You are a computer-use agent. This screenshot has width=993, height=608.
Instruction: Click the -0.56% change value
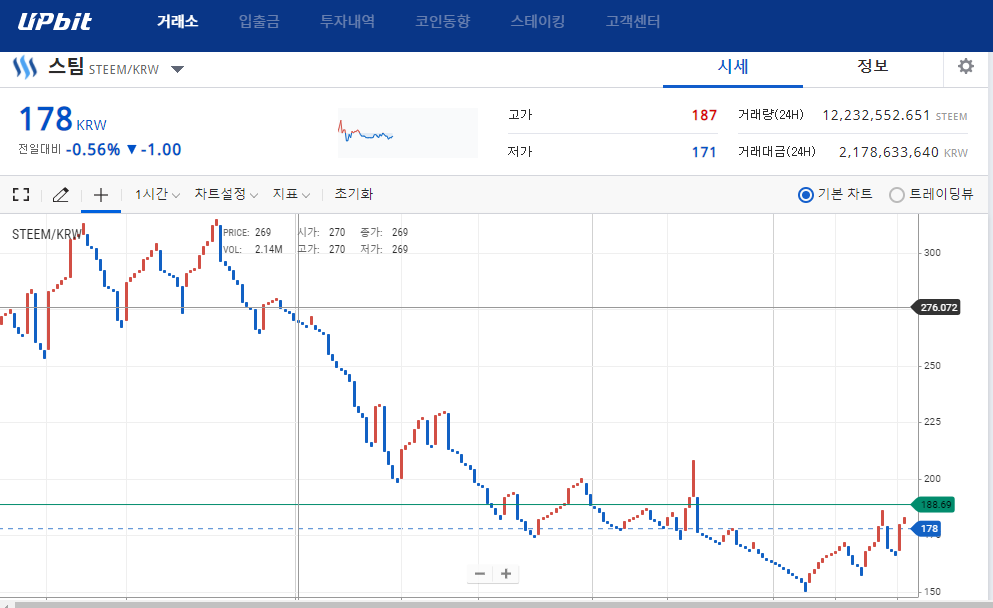click(x=93, y=149)
